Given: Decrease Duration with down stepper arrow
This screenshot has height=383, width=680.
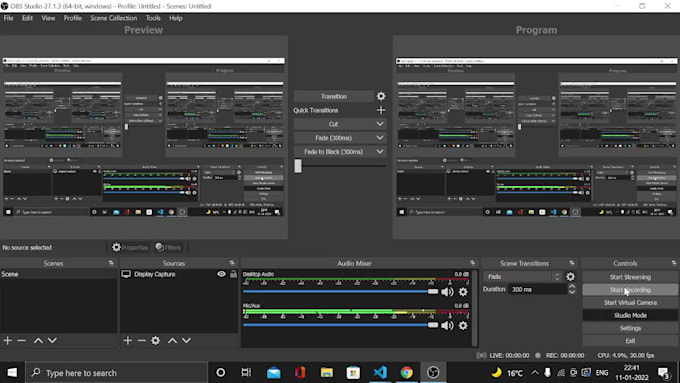Looking at the screenshot, I should point(572,292).
